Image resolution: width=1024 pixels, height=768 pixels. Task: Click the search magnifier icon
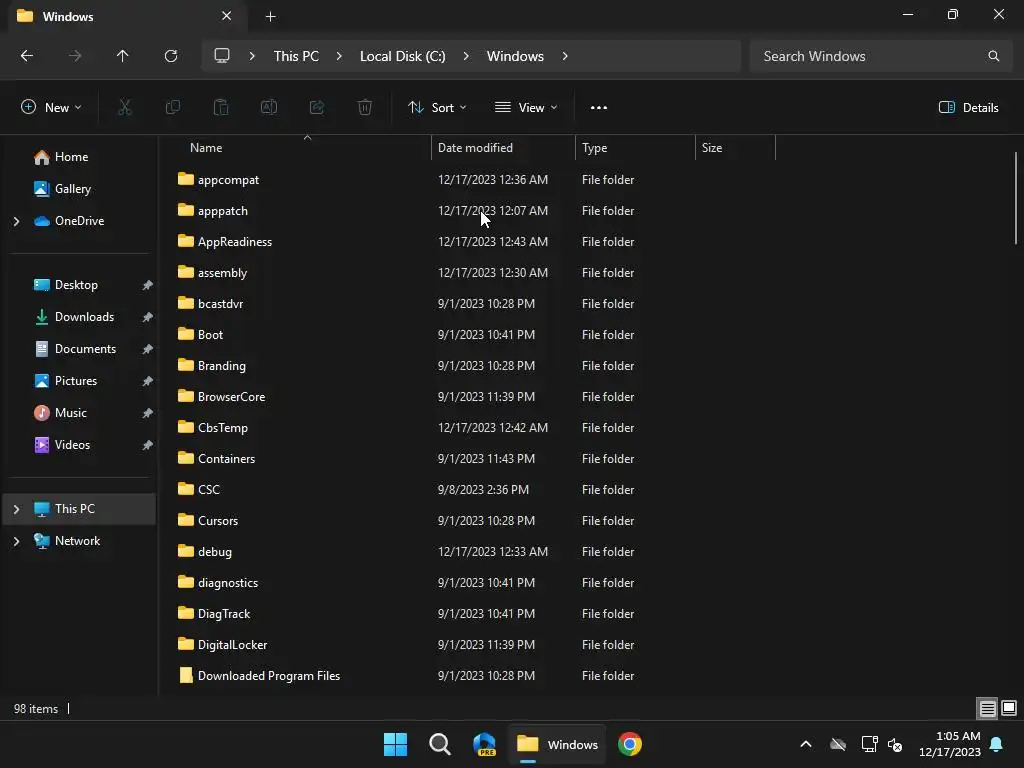[x=993, y=56]
